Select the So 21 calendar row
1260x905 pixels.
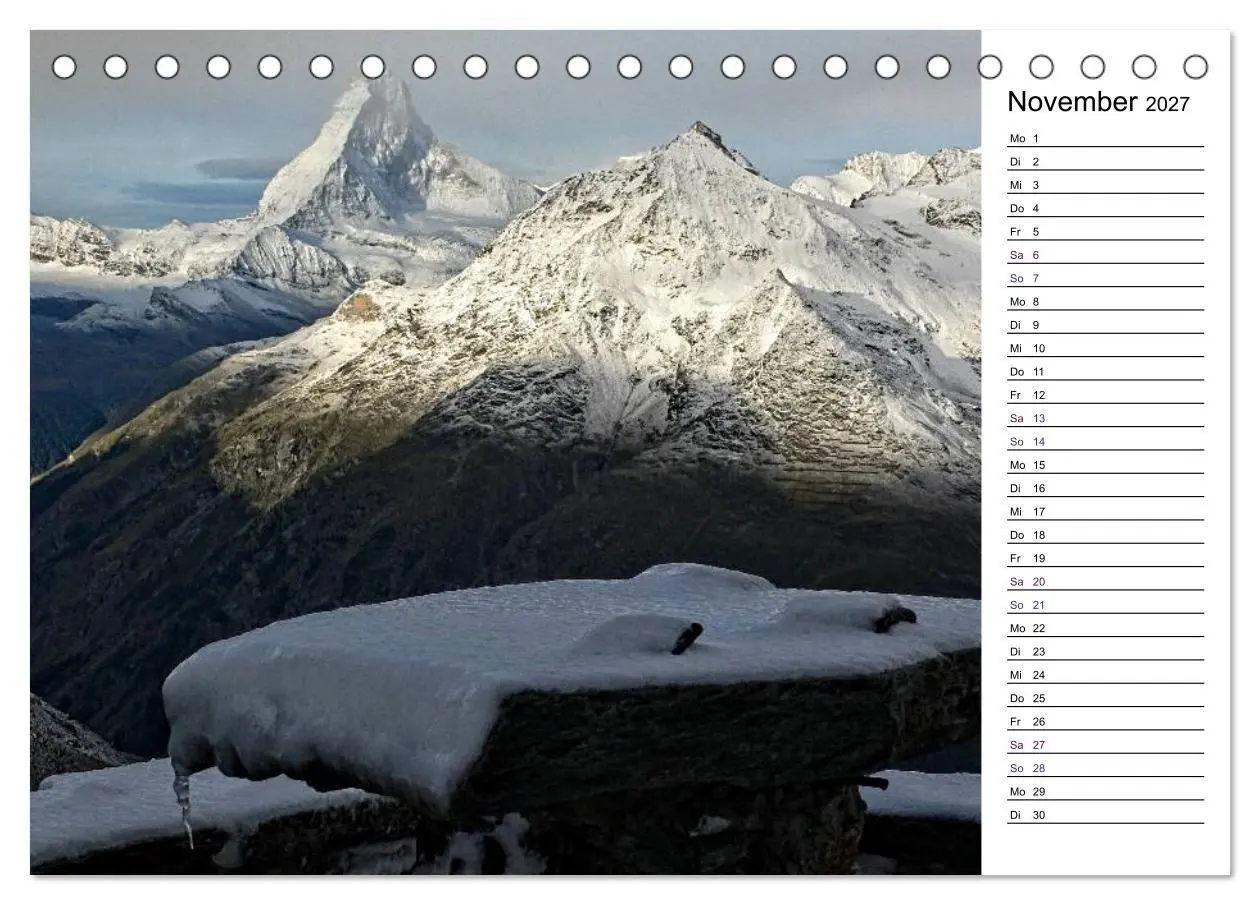click(x=1105, y=605)
